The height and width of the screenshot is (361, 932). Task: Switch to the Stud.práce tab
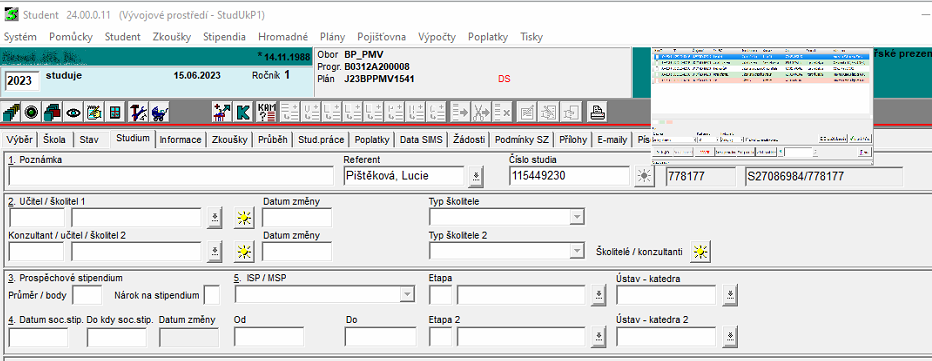(321, 140)
